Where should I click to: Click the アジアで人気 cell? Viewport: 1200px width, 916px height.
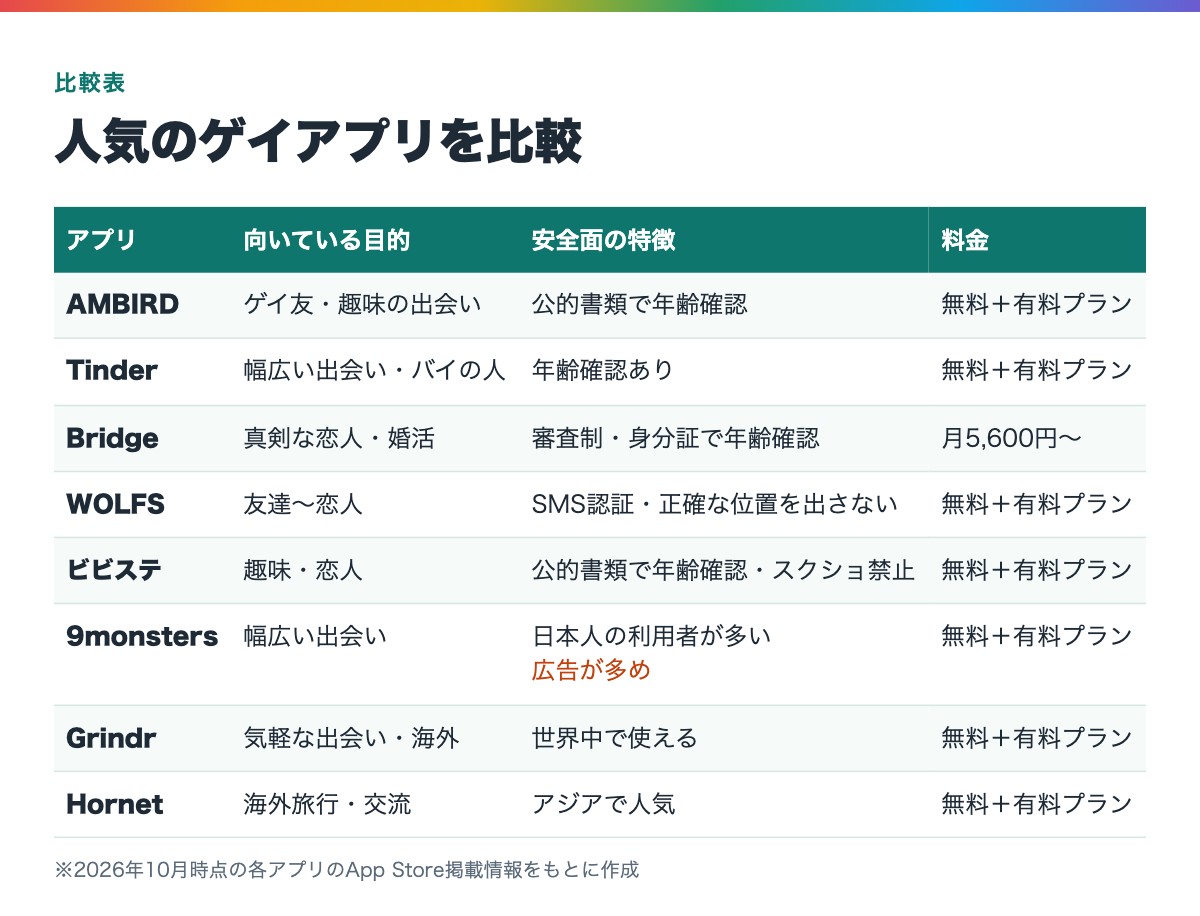click(x=723, y=804)
